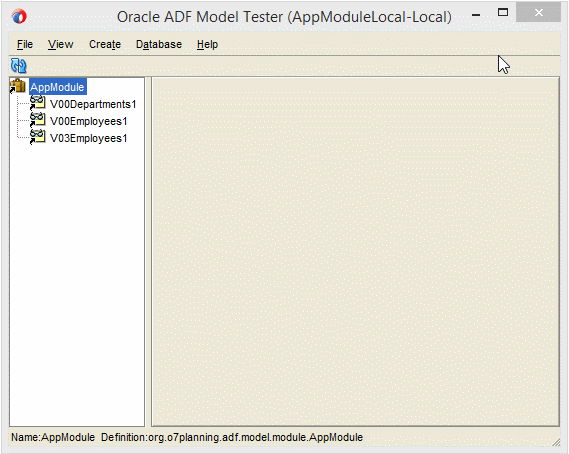The height and width of the screenshot is (454, 569).
Task: Select V03Employees1 in the tree
Action: coord(89,138)
